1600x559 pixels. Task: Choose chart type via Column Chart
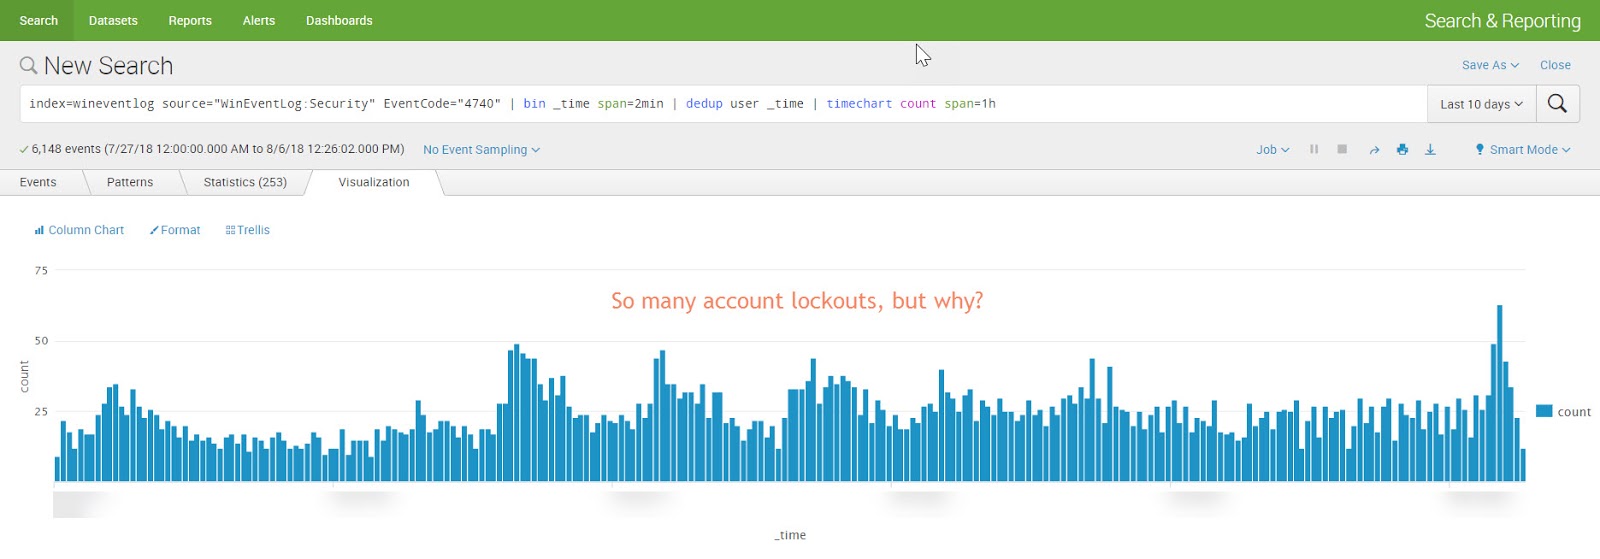pyautogui.click(x=79, y=230)
